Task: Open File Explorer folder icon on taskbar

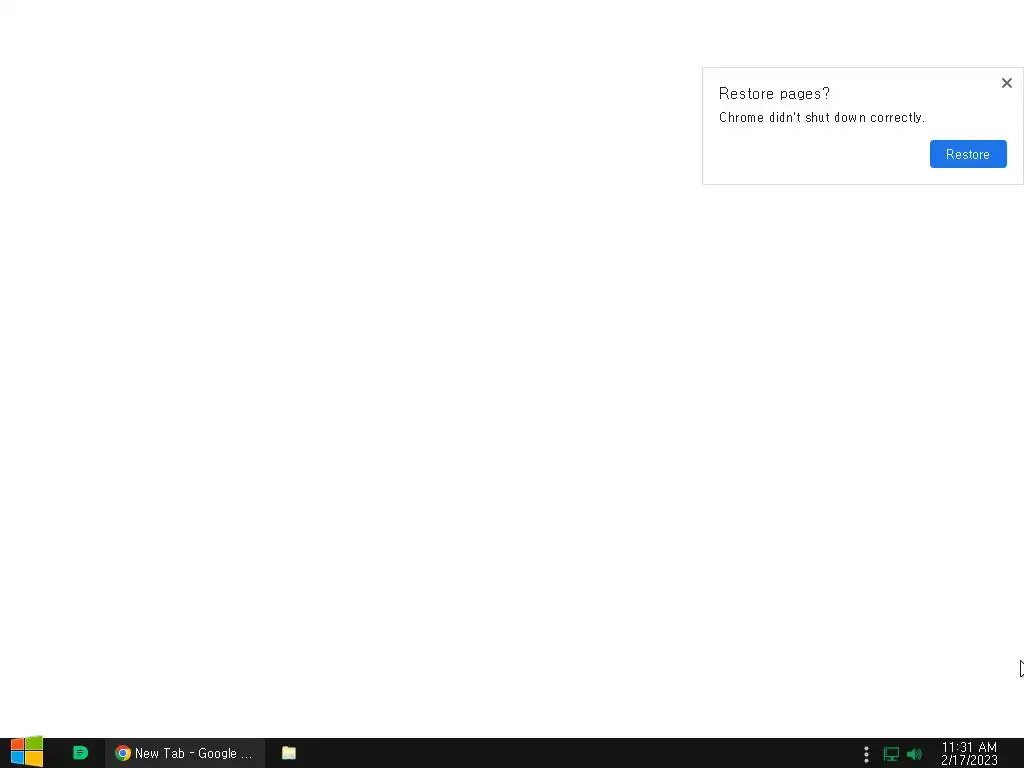Action: point(289,753)
